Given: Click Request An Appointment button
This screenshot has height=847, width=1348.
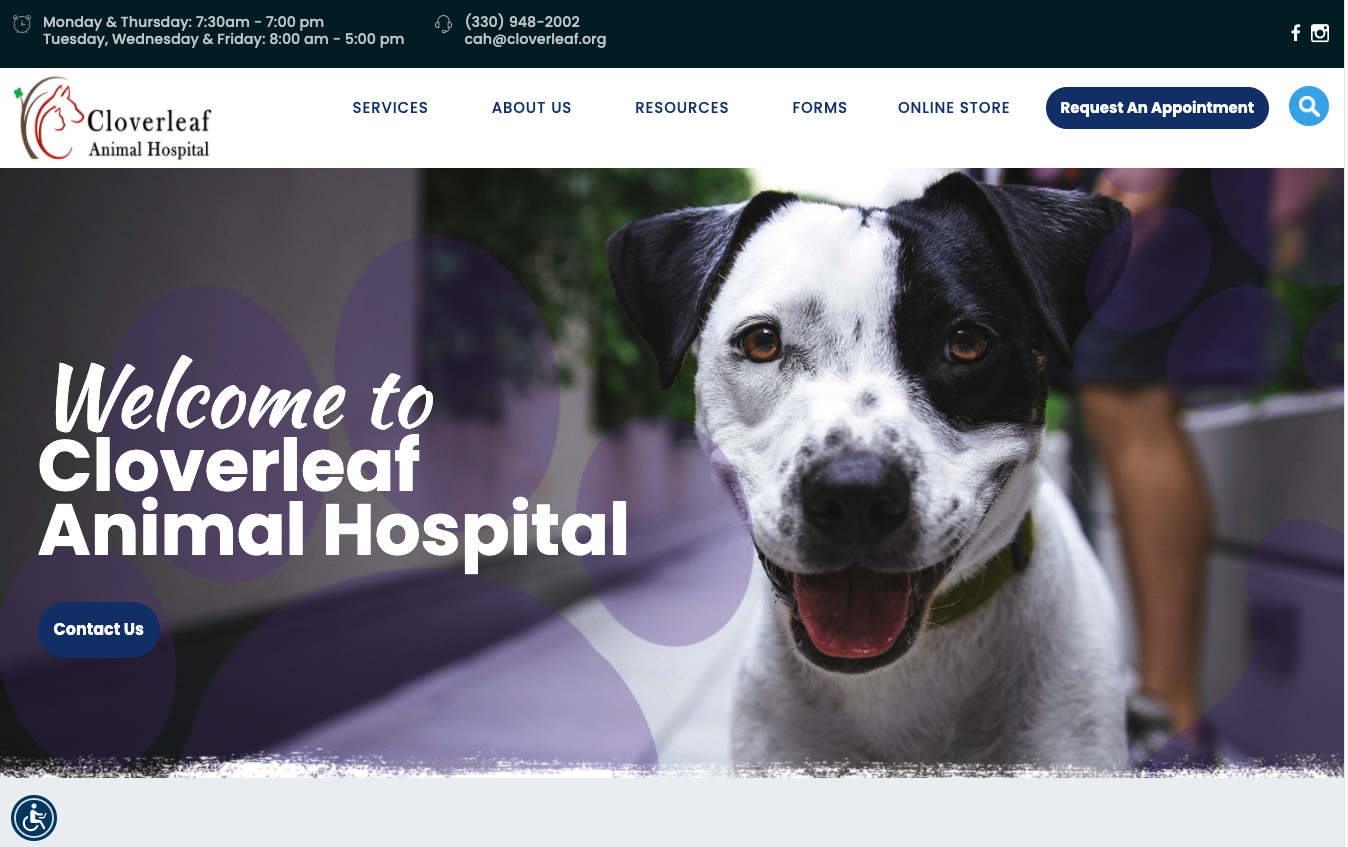Looking at the screenshot, I should (1157, 108).
